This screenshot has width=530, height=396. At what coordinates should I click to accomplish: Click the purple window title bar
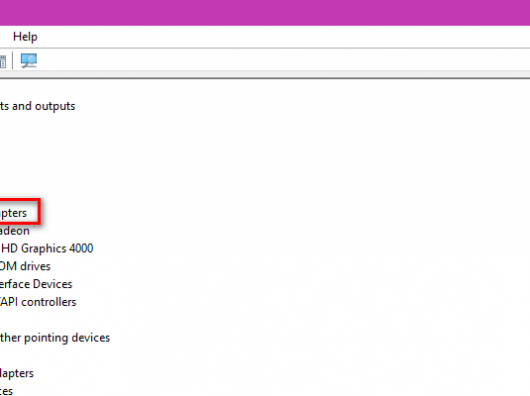[x=265, y=13]
